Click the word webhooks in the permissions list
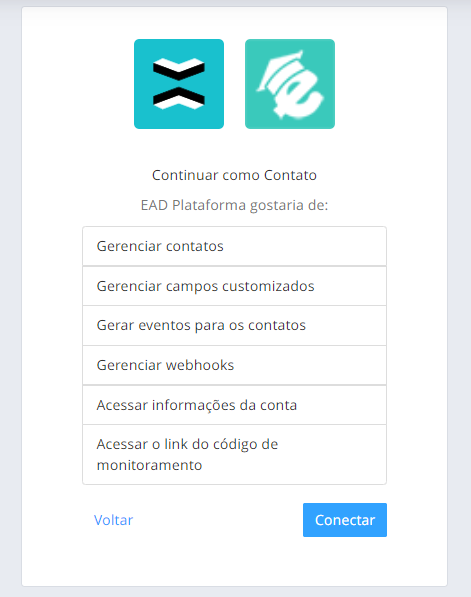Viewport: 471px width, 597px height. (x=200, y=365)
